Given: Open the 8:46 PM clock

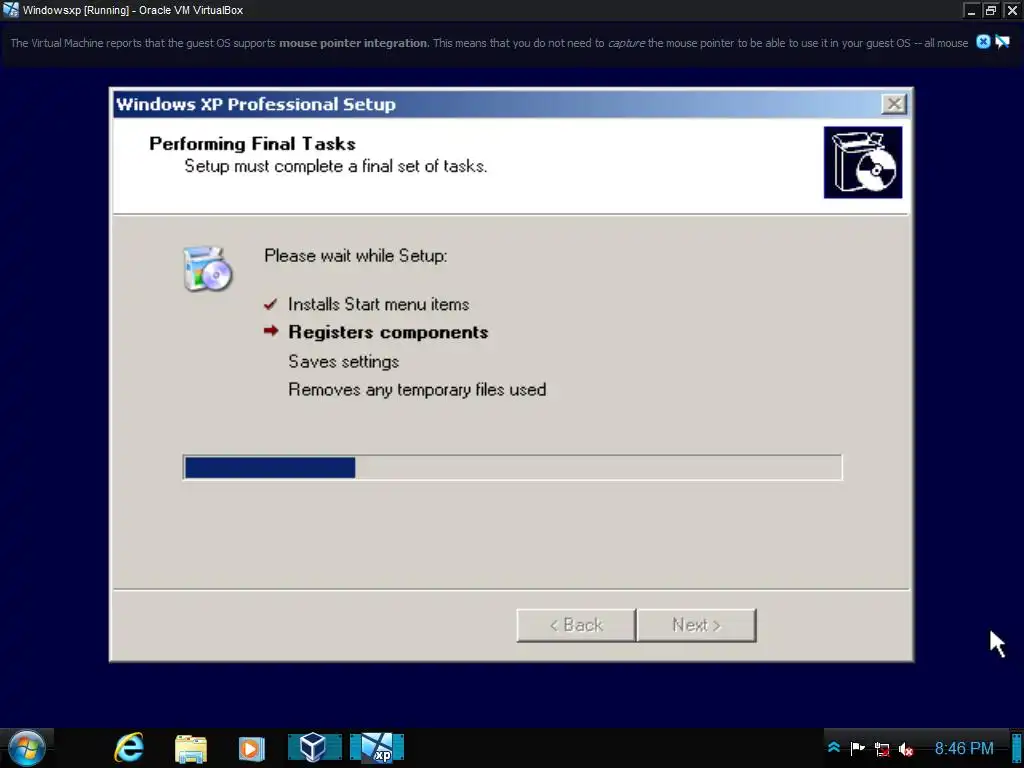Looking at the screenshot, I should (964, 748).
